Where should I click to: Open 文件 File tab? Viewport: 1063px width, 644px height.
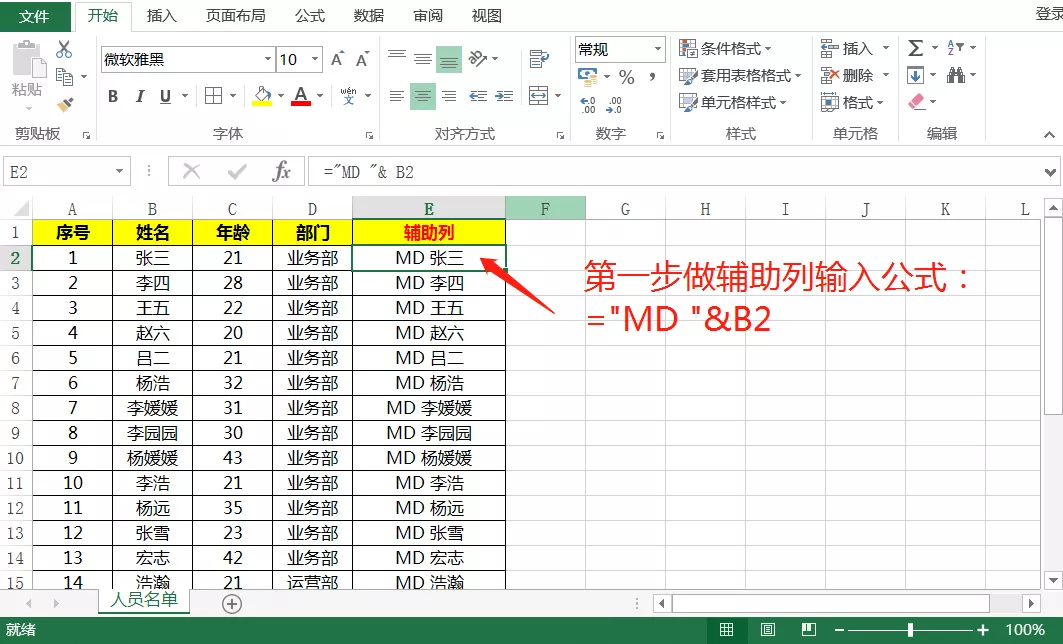(35, 16)
